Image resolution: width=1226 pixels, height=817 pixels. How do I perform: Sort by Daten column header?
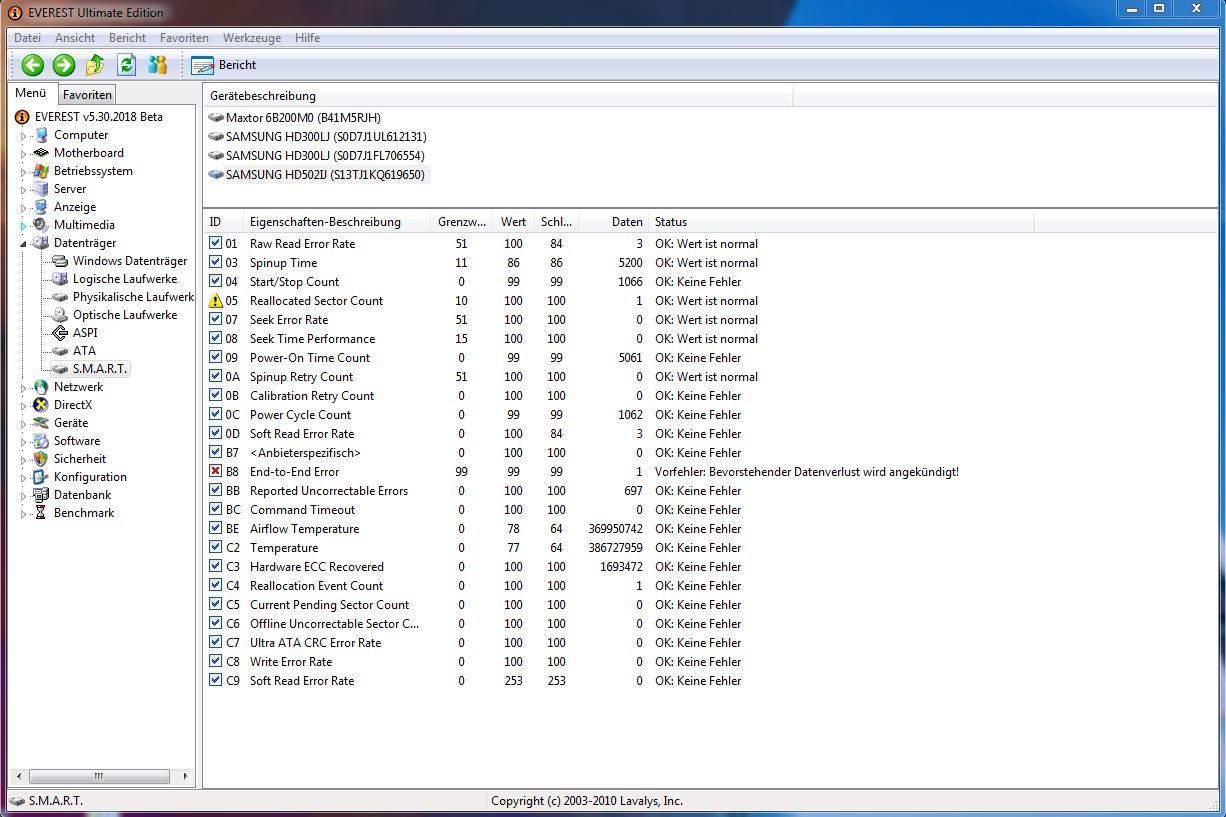[613, 222]
